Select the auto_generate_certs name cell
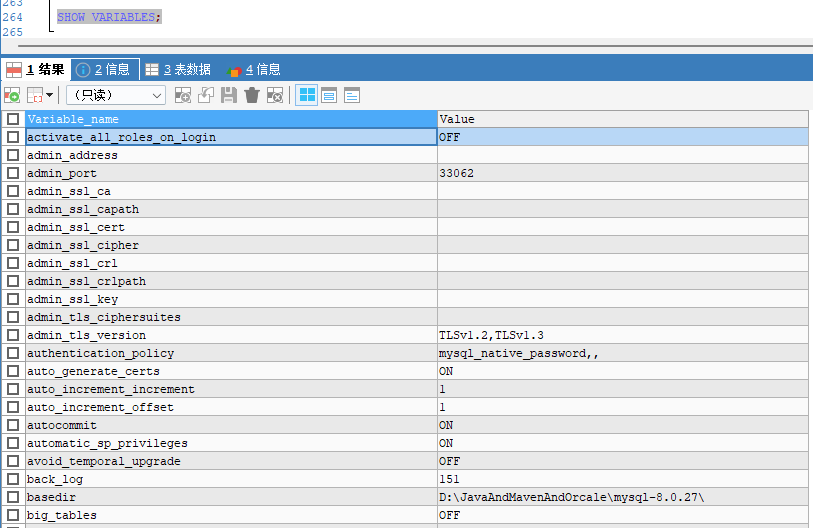This screenshot has width=813, height=528. 231,371
